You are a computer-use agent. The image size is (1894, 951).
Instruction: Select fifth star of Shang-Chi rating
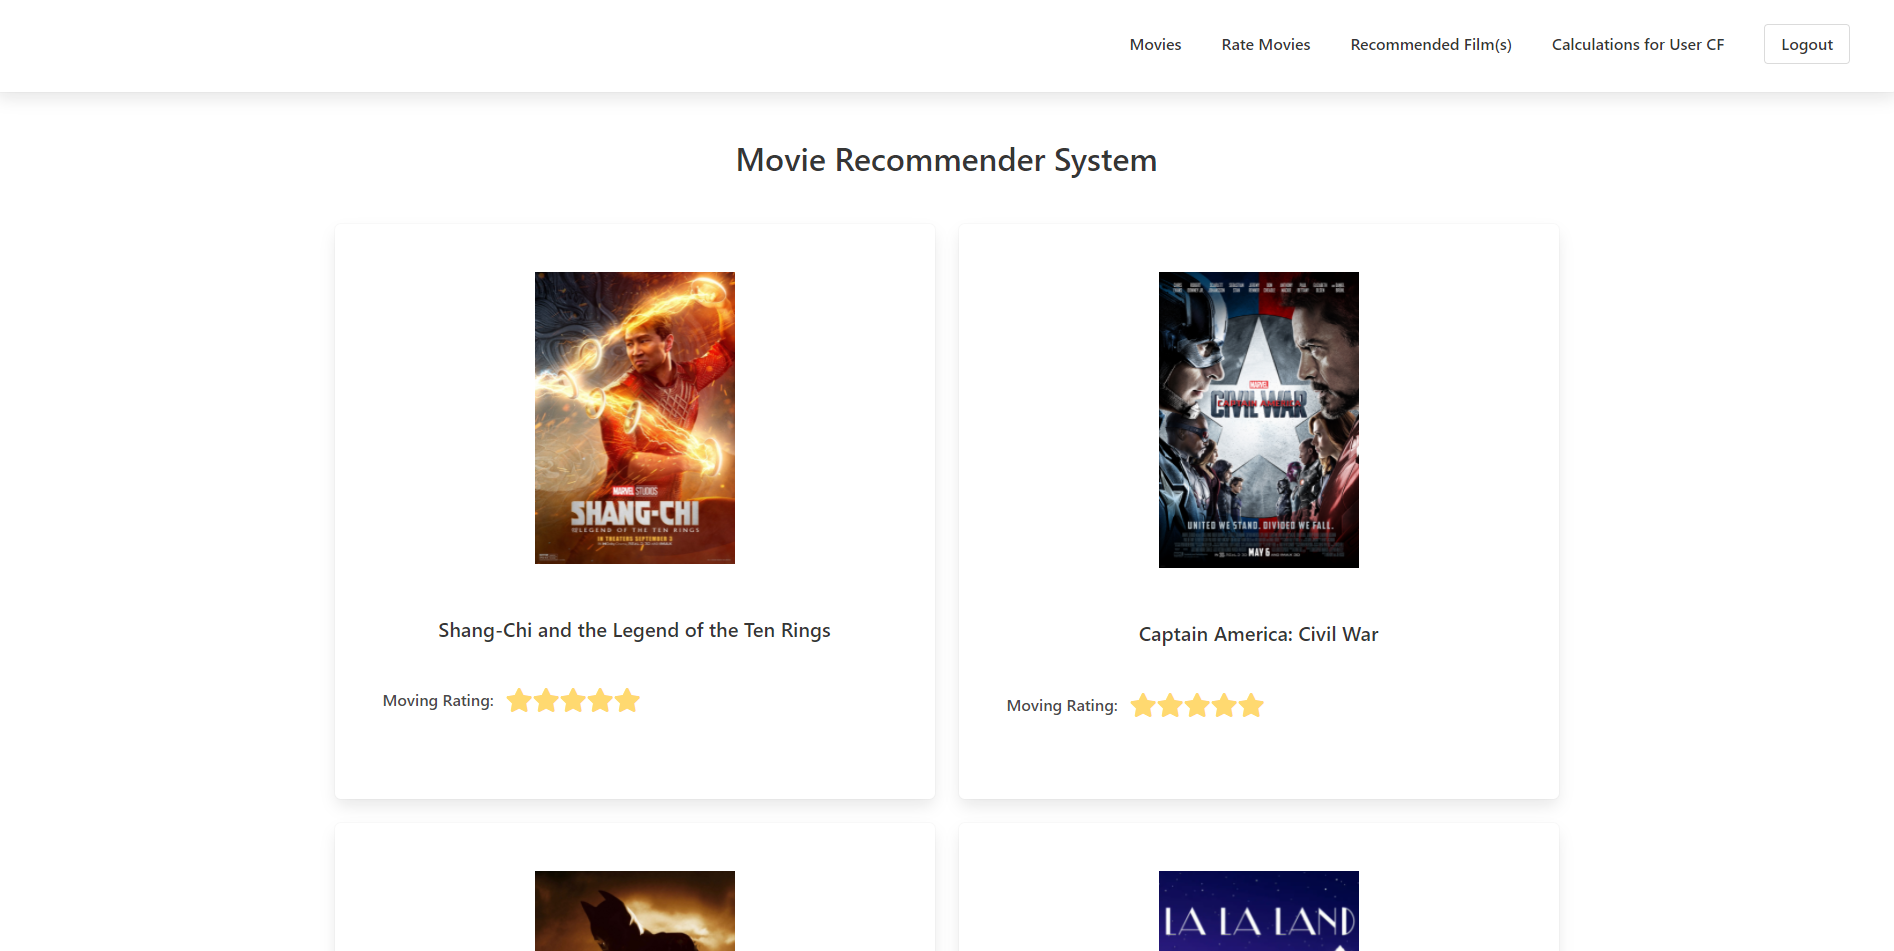(627, 700)
